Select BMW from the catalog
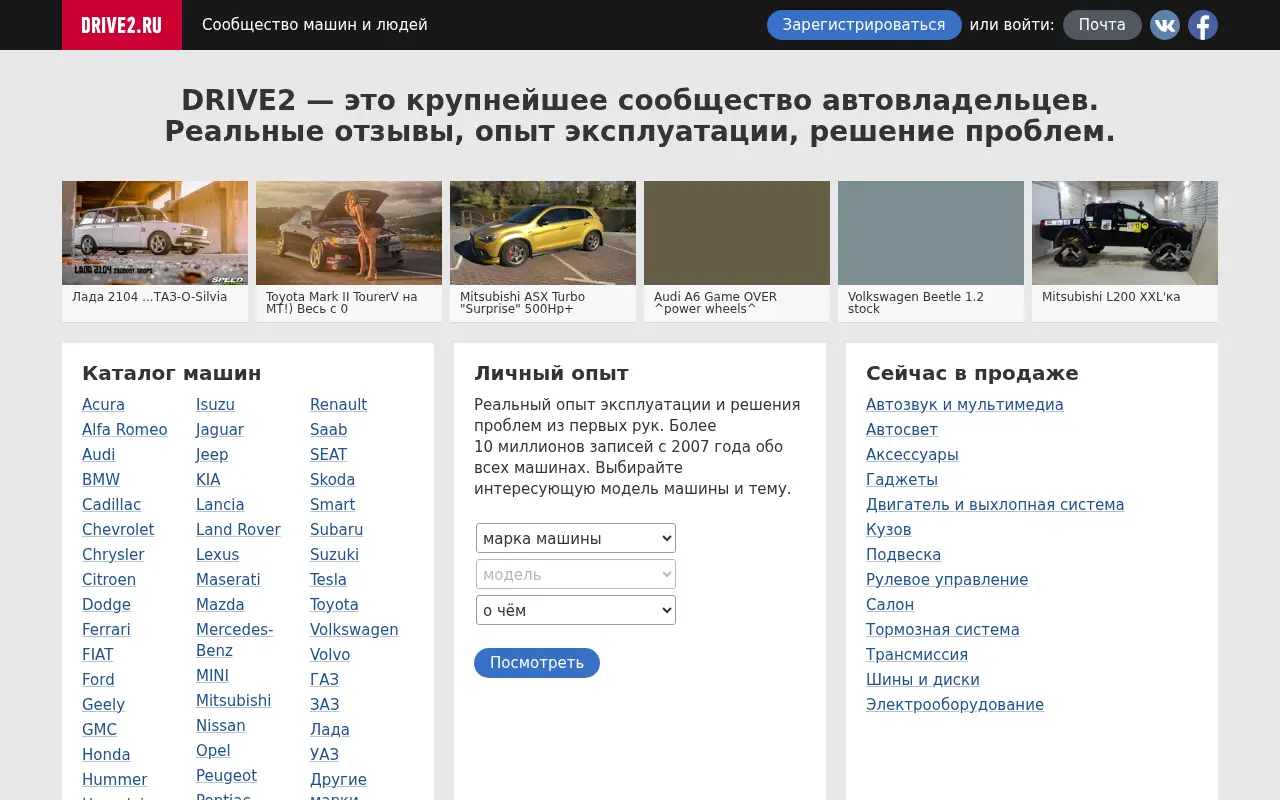 pyautogui.click(x=101, y=480)
